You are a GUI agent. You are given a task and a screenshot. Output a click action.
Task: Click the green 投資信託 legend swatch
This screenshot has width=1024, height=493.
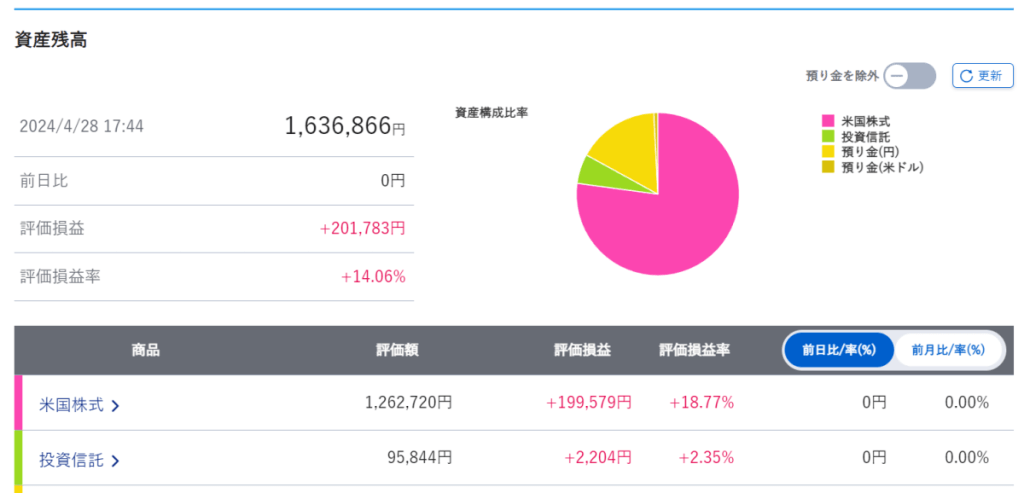(828, 136)
